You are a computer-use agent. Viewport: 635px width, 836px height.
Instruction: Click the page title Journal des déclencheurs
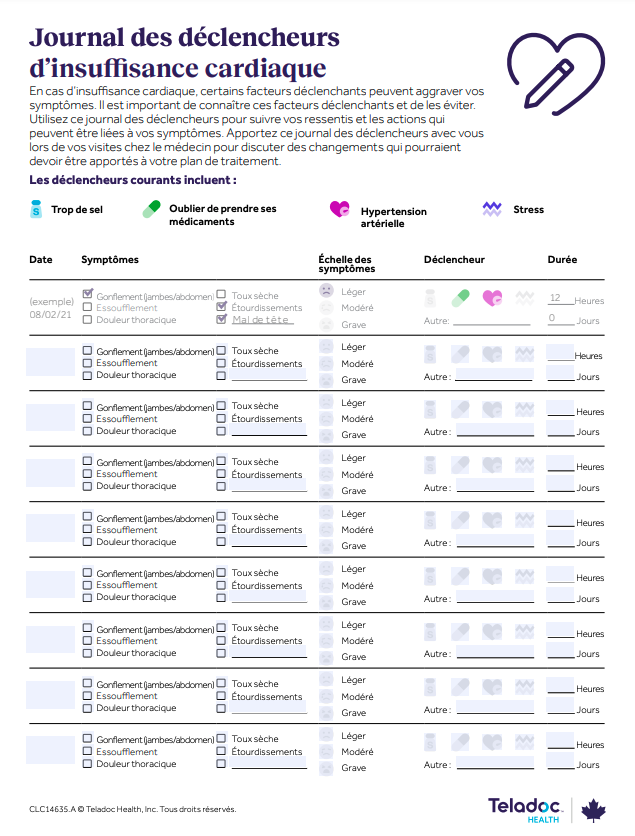185,38
